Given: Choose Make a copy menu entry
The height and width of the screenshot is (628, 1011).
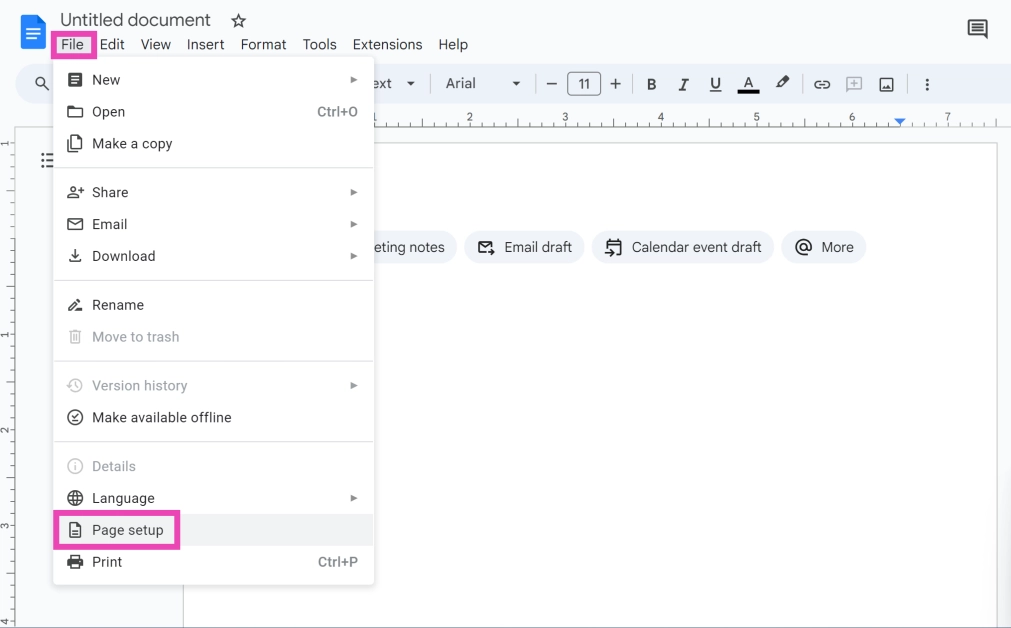Looking at the screenshot, I should (132, 144).
